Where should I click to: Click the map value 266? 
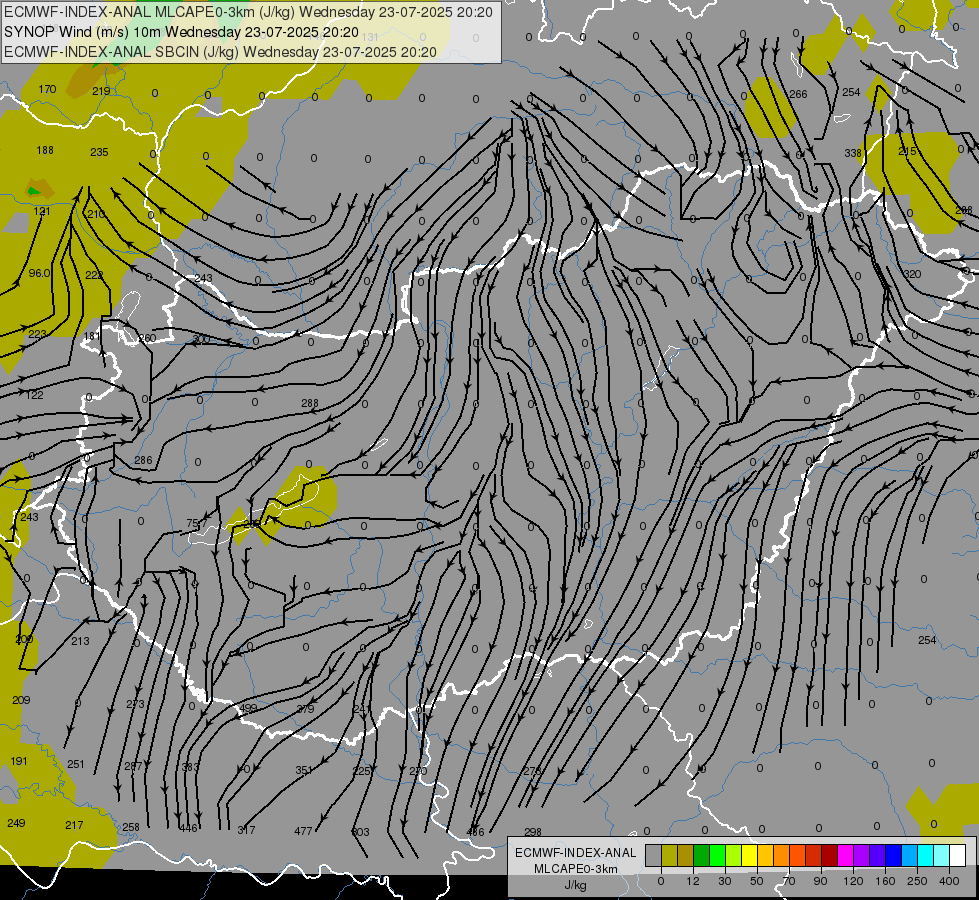[798, 94]
